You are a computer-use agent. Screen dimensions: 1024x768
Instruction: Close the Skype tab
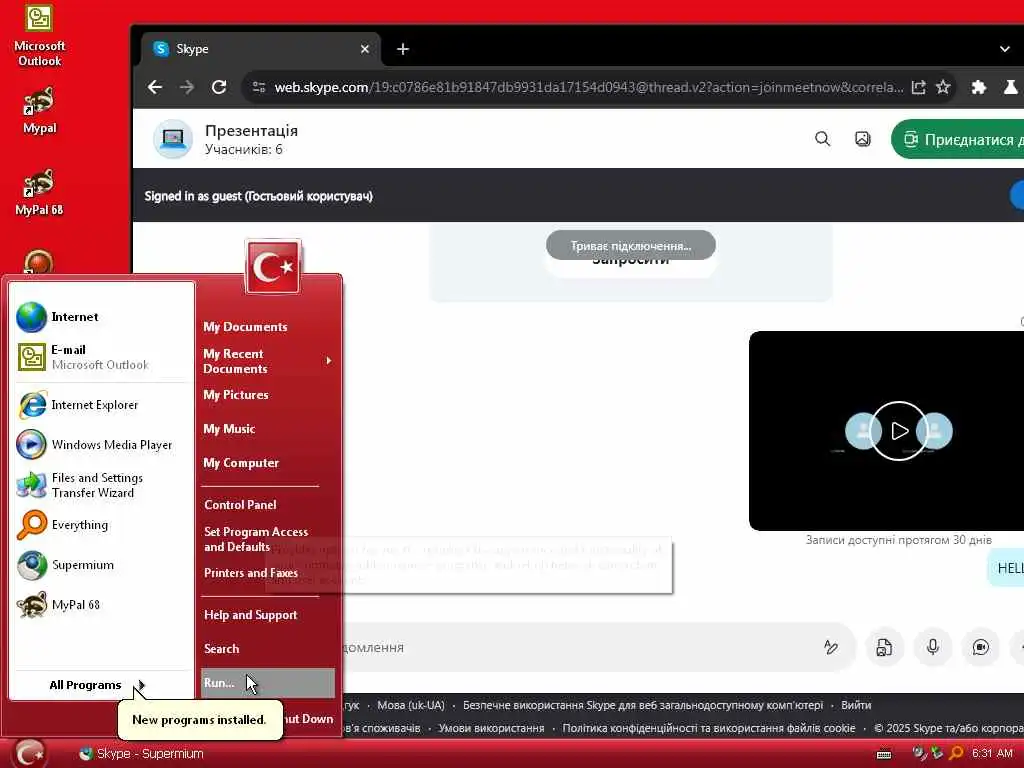(x=365, y=49)
